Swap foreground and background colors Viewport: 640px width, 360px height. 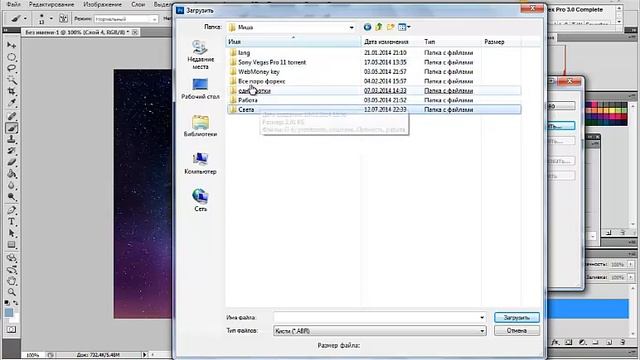(x=16, y=302)
